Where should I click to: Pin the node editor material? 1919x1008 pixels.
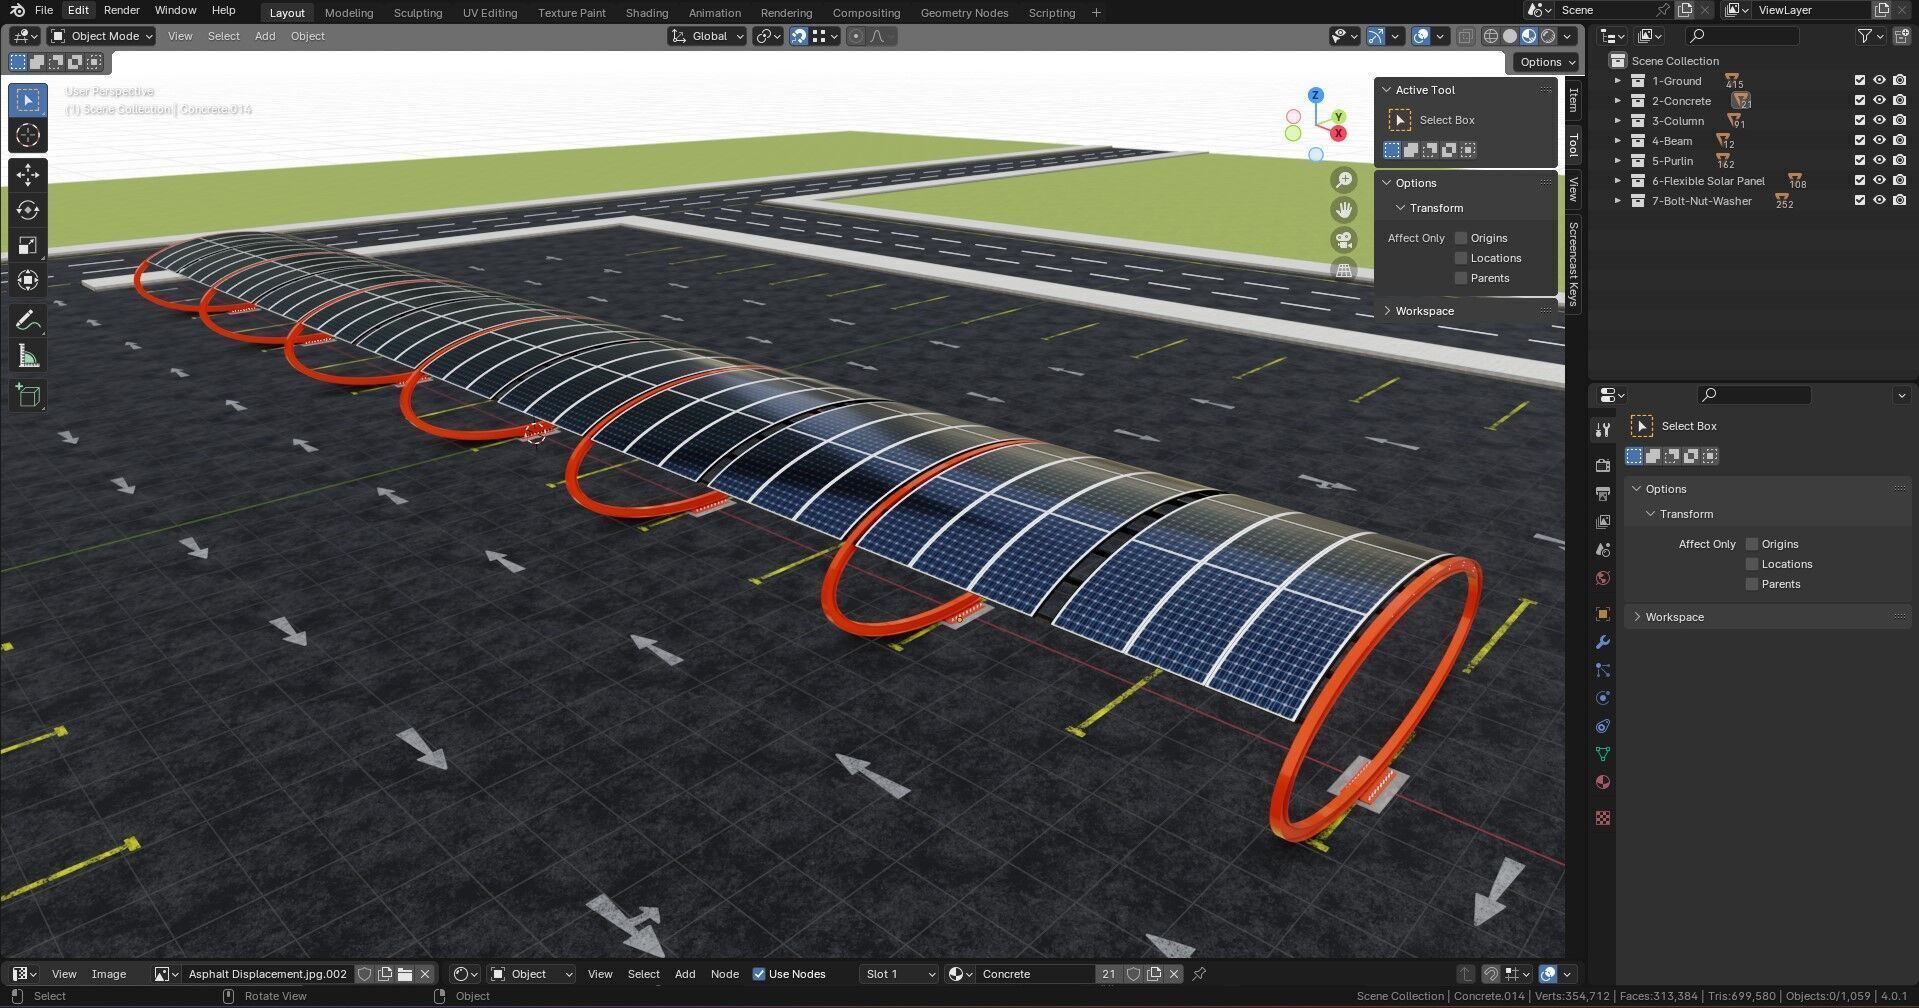1199,974
